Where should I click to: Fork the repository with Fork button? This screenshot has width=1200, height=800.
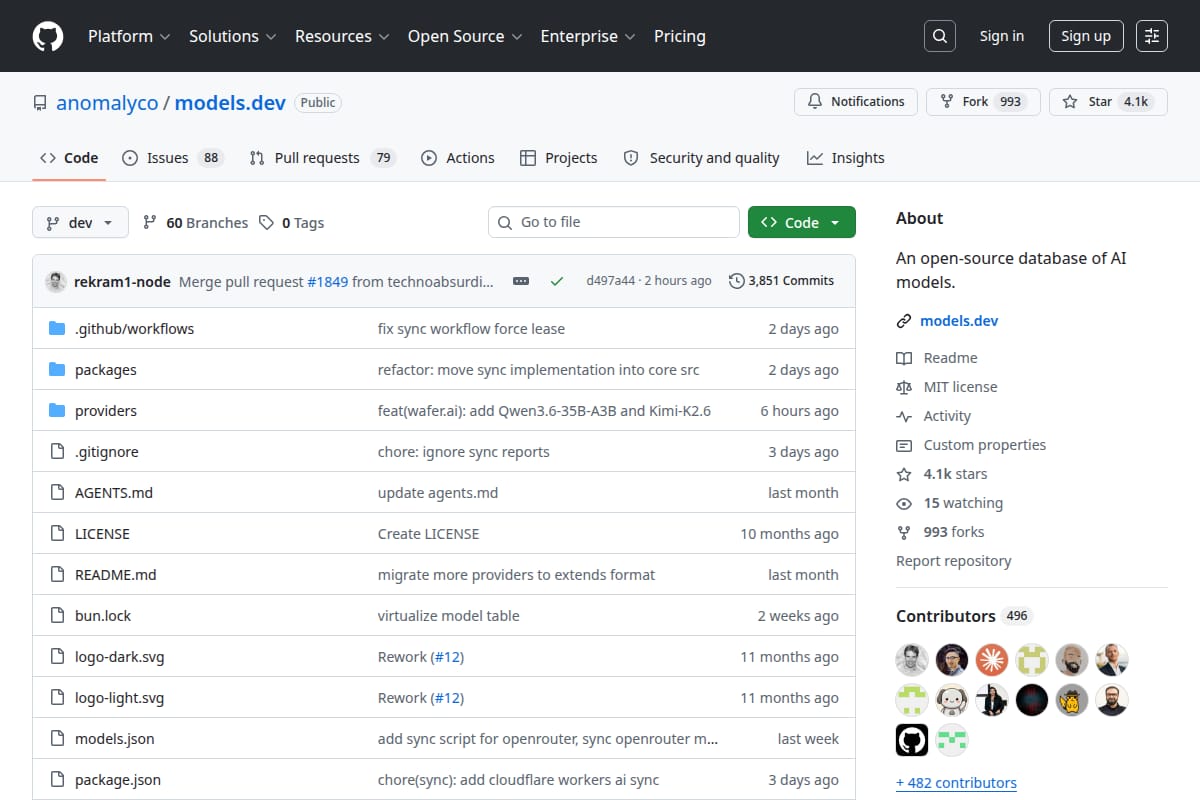983,102
